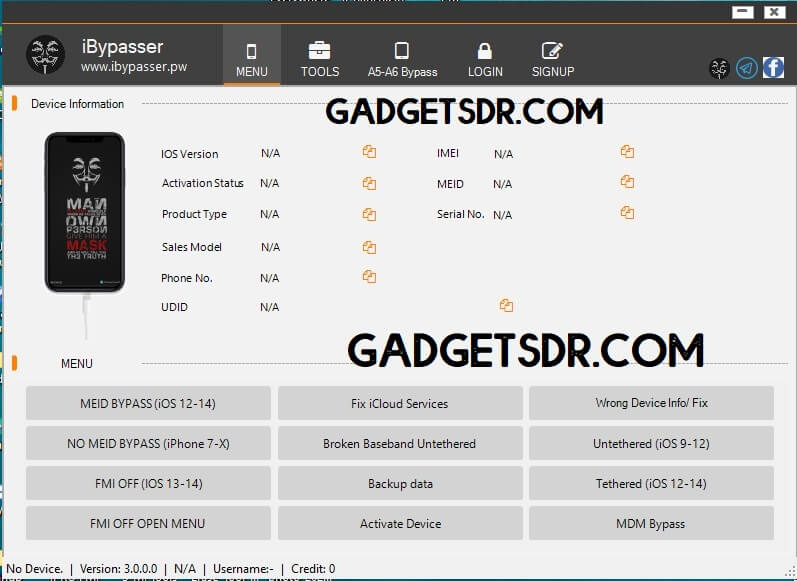Copy the iOS Version value
The width and height of the screenshot is (797, 581).
tap(369, 152)
